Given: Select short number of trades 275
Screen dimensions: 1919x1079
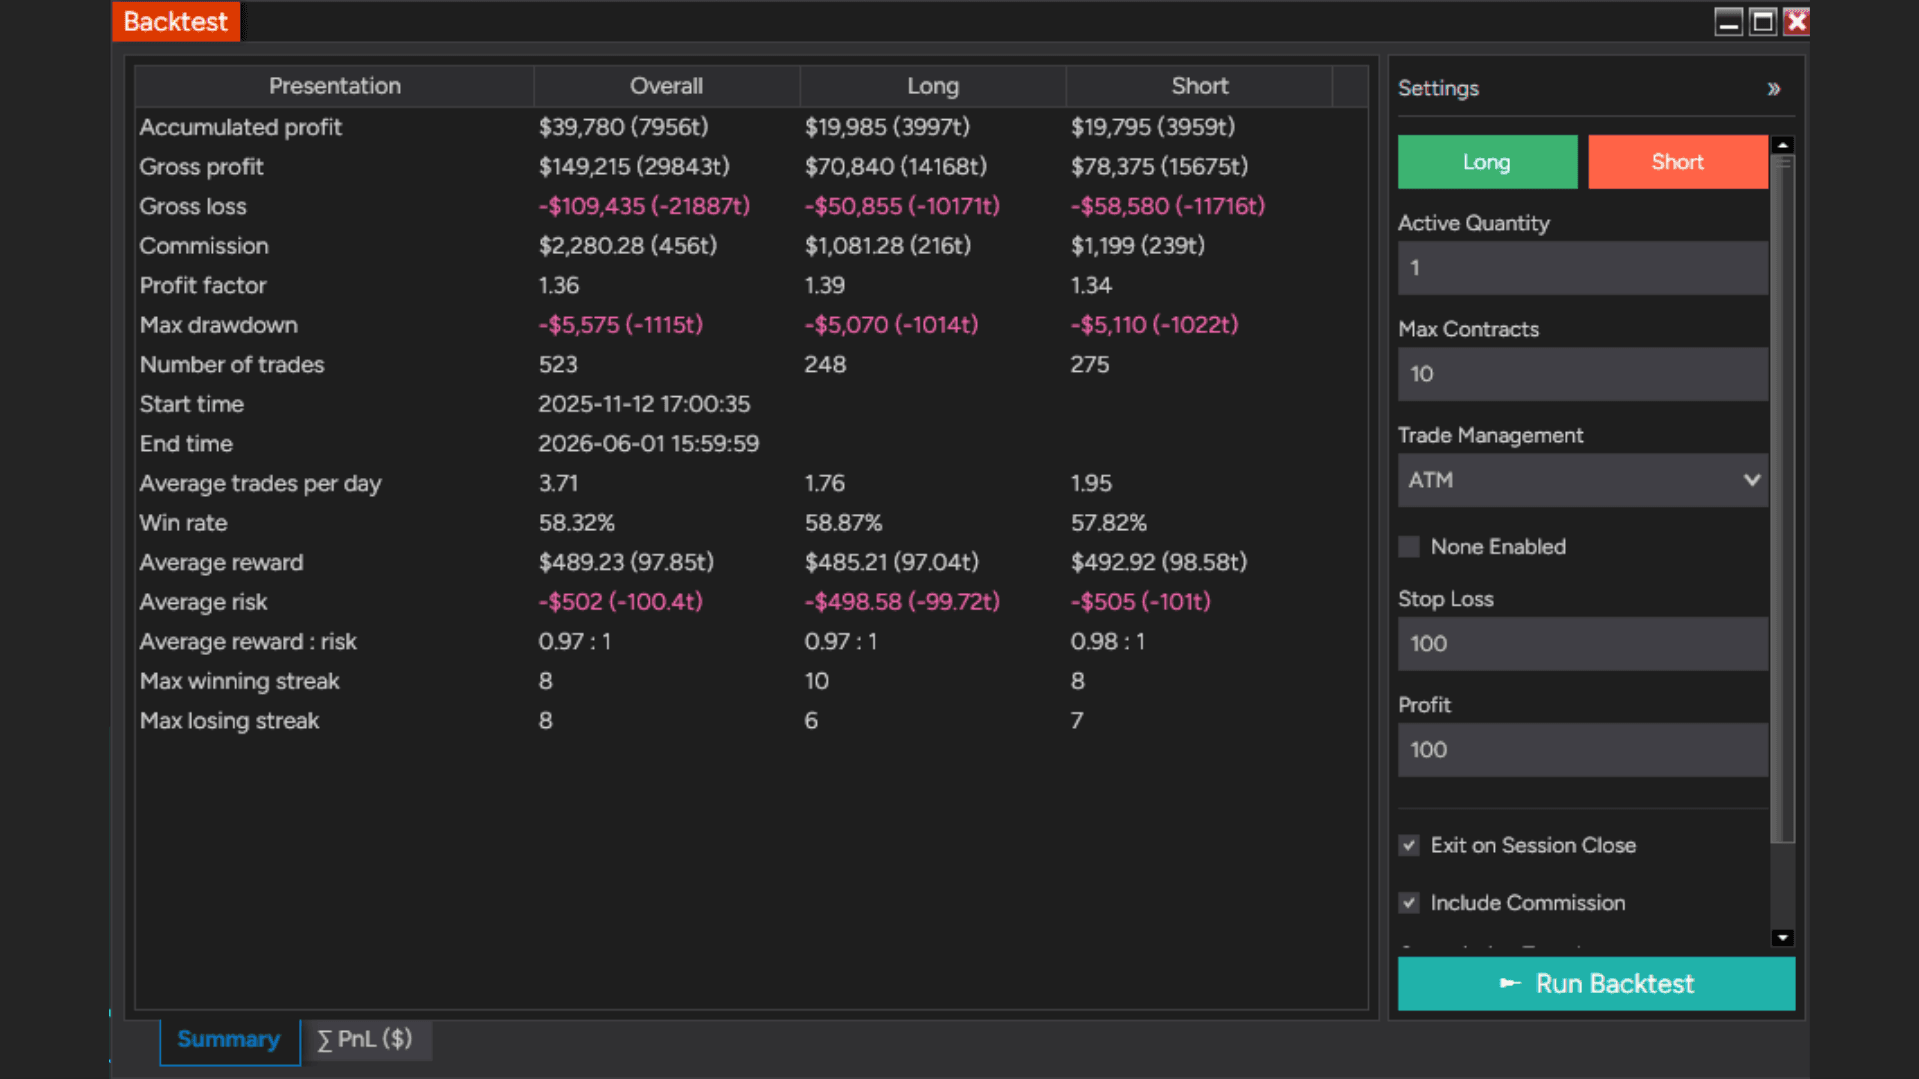Looking at the screenshot, I should point(1089,365).
